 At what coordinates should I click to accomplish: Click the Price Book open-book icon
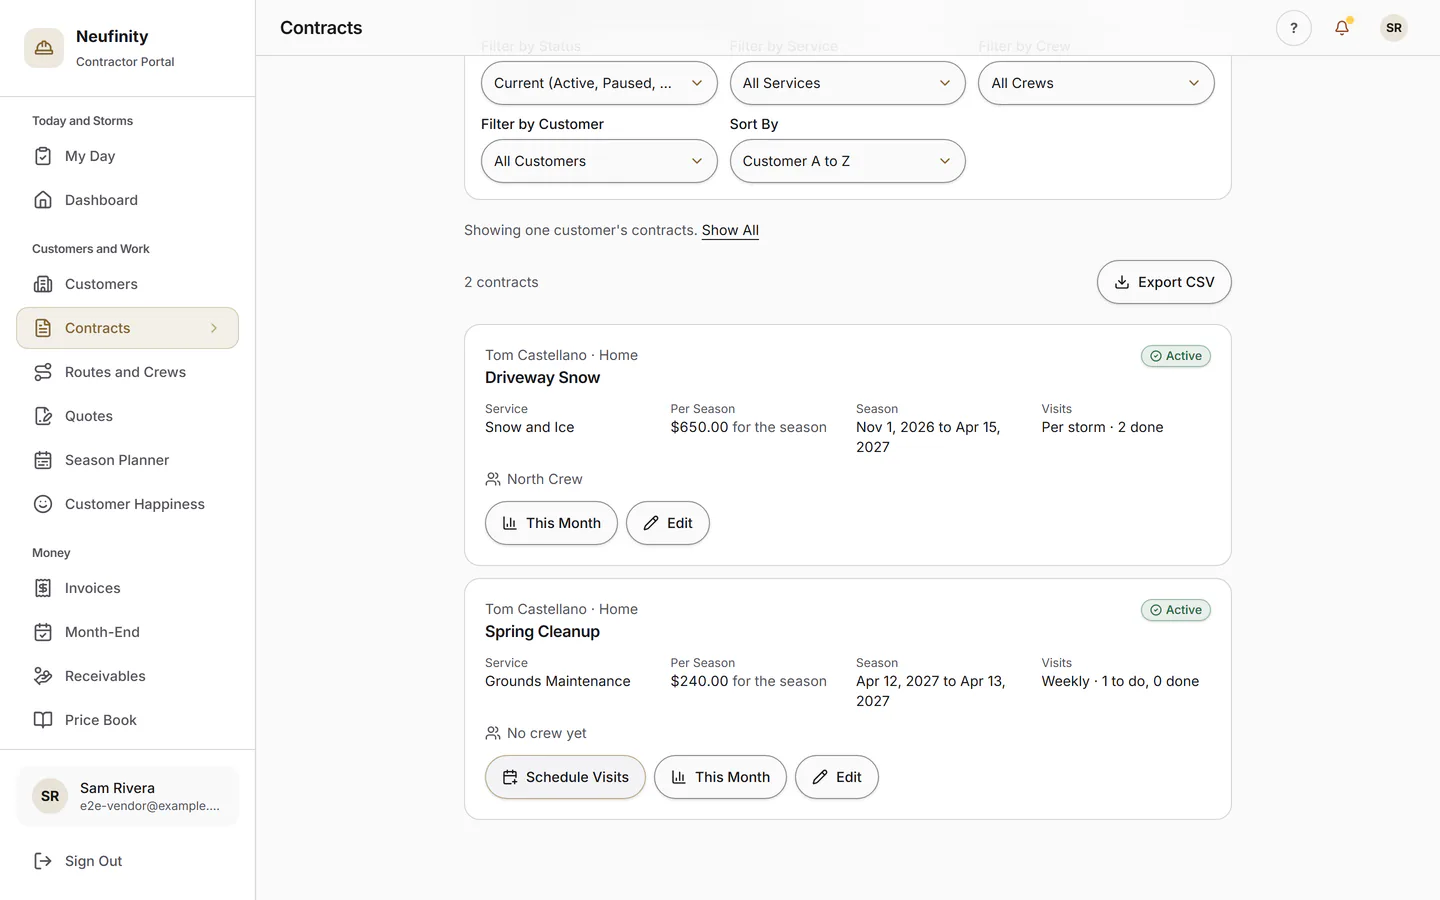[43, 720]
